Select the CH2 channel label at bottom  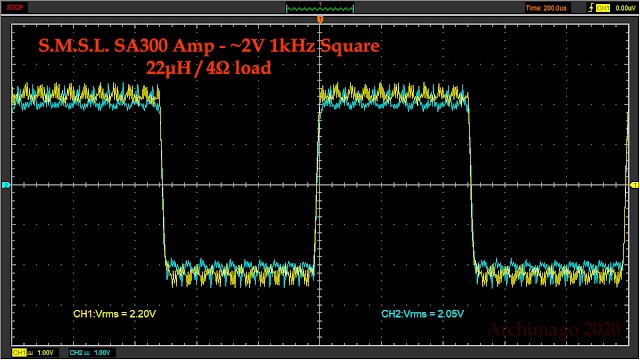[76, 353]
